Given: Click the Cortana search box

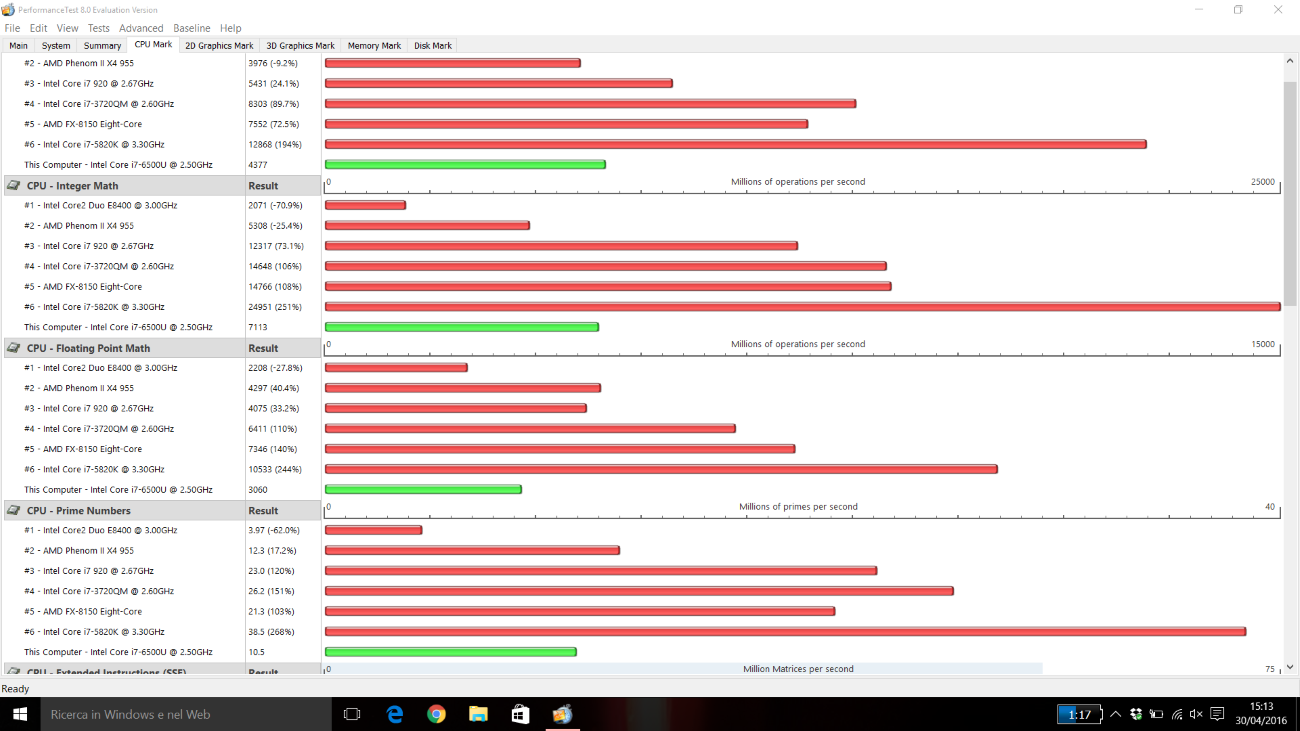Looking at the screenshot, I should pyautogui.click(x=185, y=714).
